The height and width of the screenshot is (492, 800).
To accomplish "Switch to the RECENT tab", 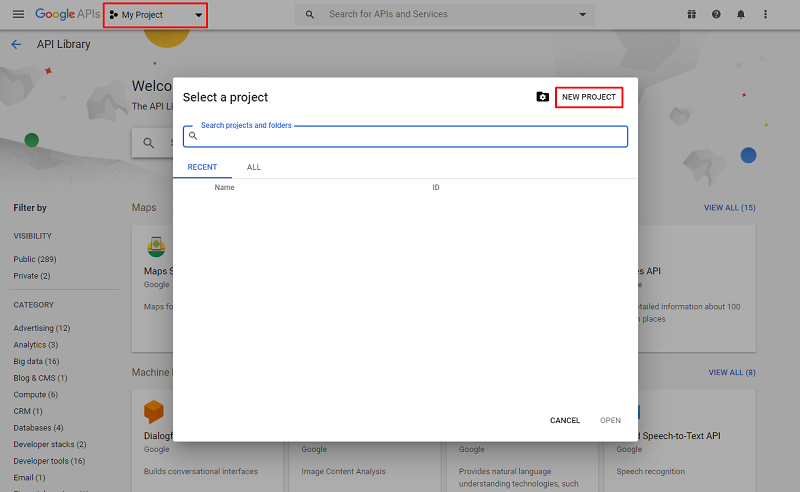I will 202,167.
